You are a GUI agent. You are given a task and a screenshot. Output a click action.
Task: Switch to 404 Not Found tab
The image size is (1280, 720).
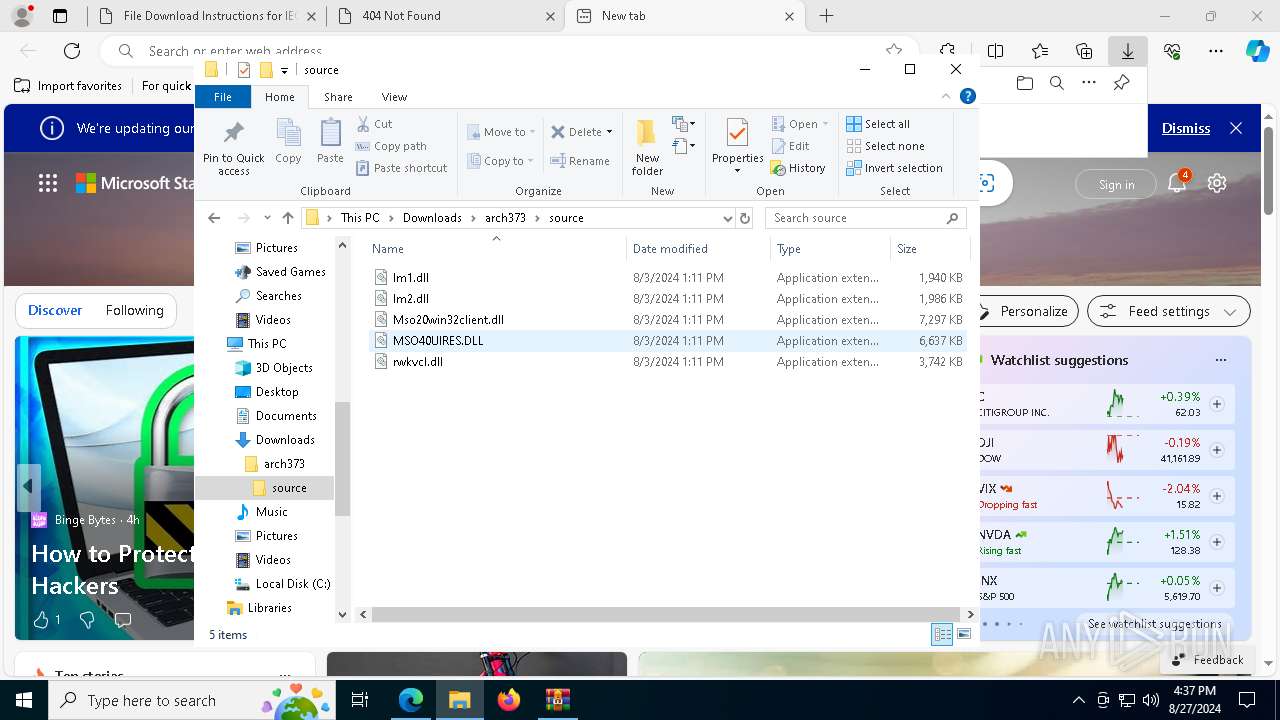445,16
